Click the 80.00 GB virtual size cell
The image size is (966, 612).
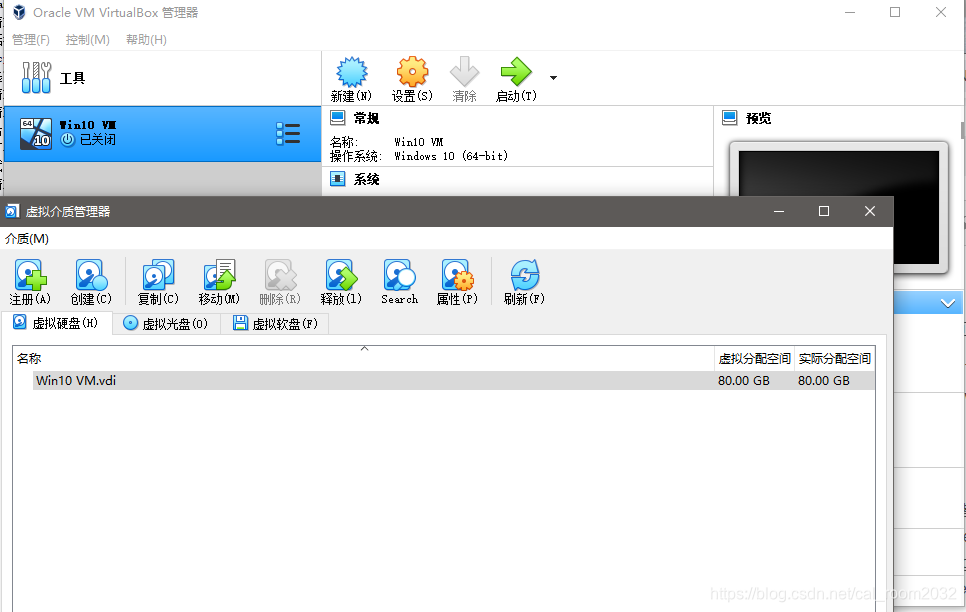pos(744,380)
